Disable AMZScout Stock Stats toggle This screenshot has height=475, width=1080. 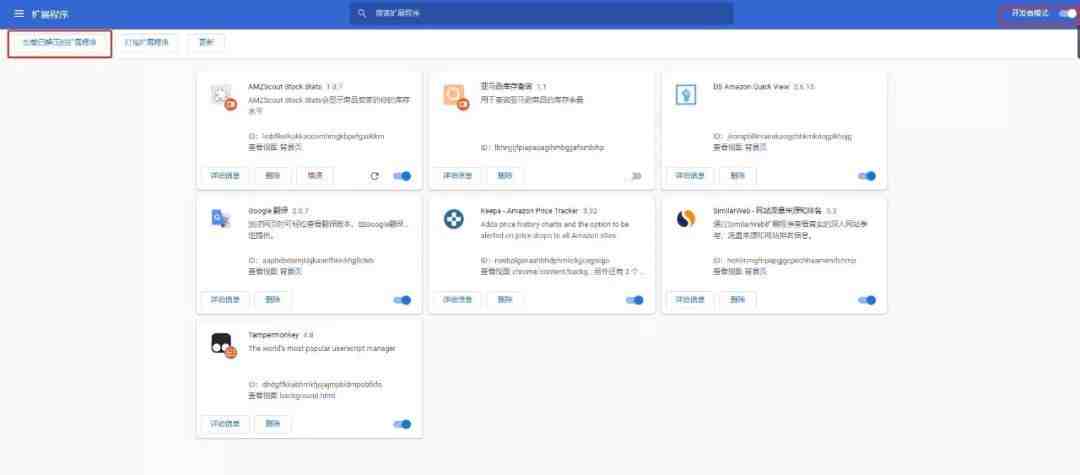coord(402,176)
